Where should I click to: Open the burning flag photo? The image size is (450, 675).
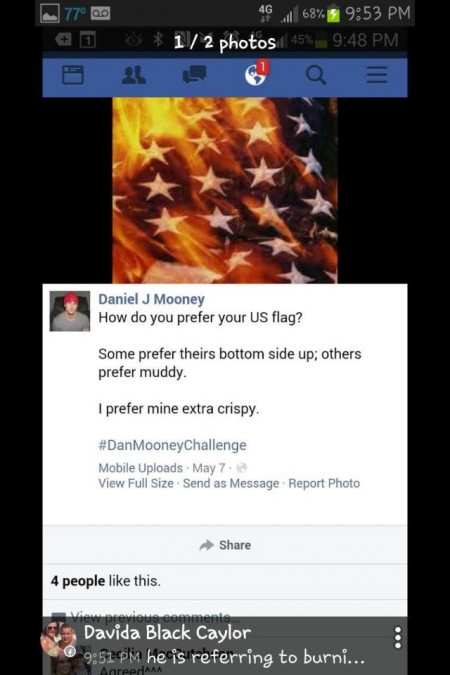point(225,190)
